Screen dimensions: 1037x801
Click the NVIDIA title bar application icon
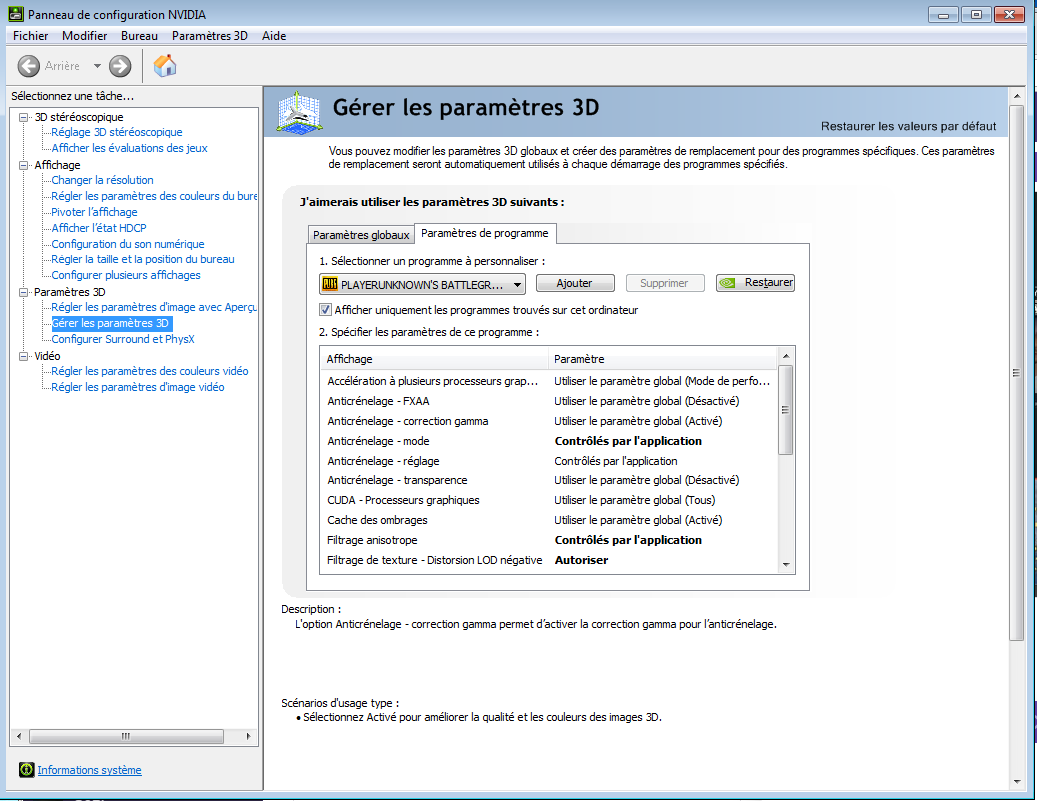(13, 14)
